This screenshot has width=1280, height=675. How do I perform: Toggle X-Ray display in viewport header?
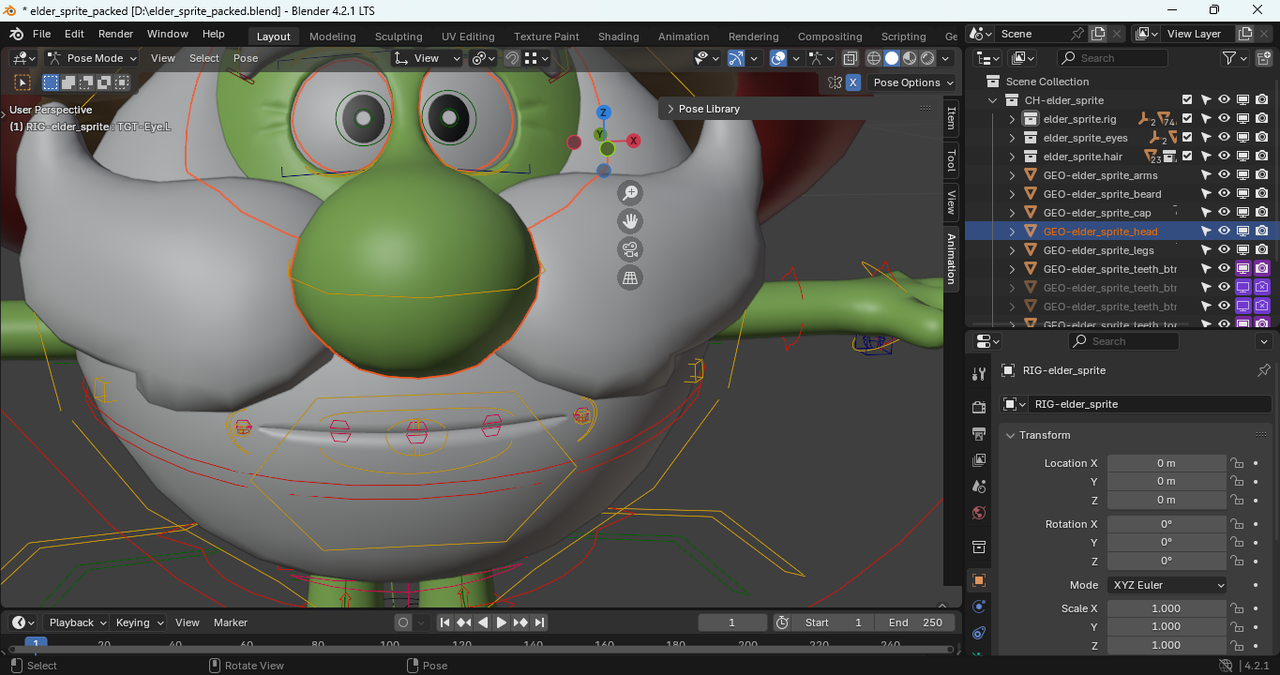tap(850, 58)
